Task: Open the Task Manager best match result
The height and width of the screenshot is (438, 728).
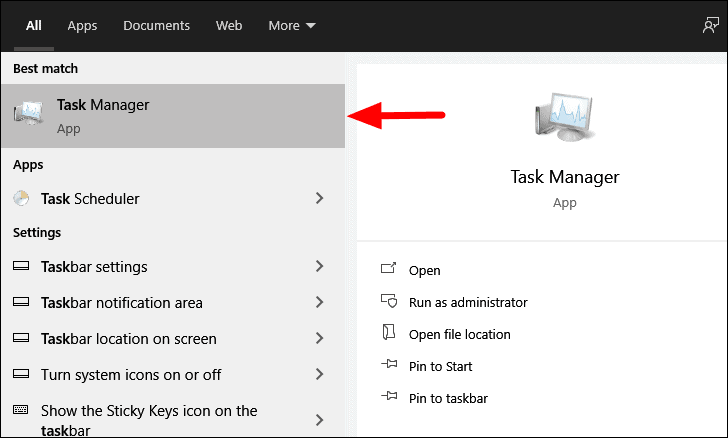Action: pyautogui.click(x=173, y=116)
